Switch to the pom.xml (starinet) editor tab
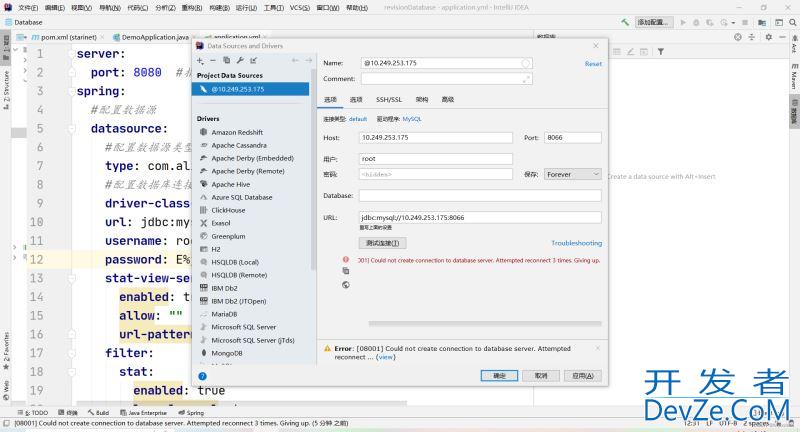Image resolution: width=800 pixels, height=432 pixels. (x=68, y=37)
